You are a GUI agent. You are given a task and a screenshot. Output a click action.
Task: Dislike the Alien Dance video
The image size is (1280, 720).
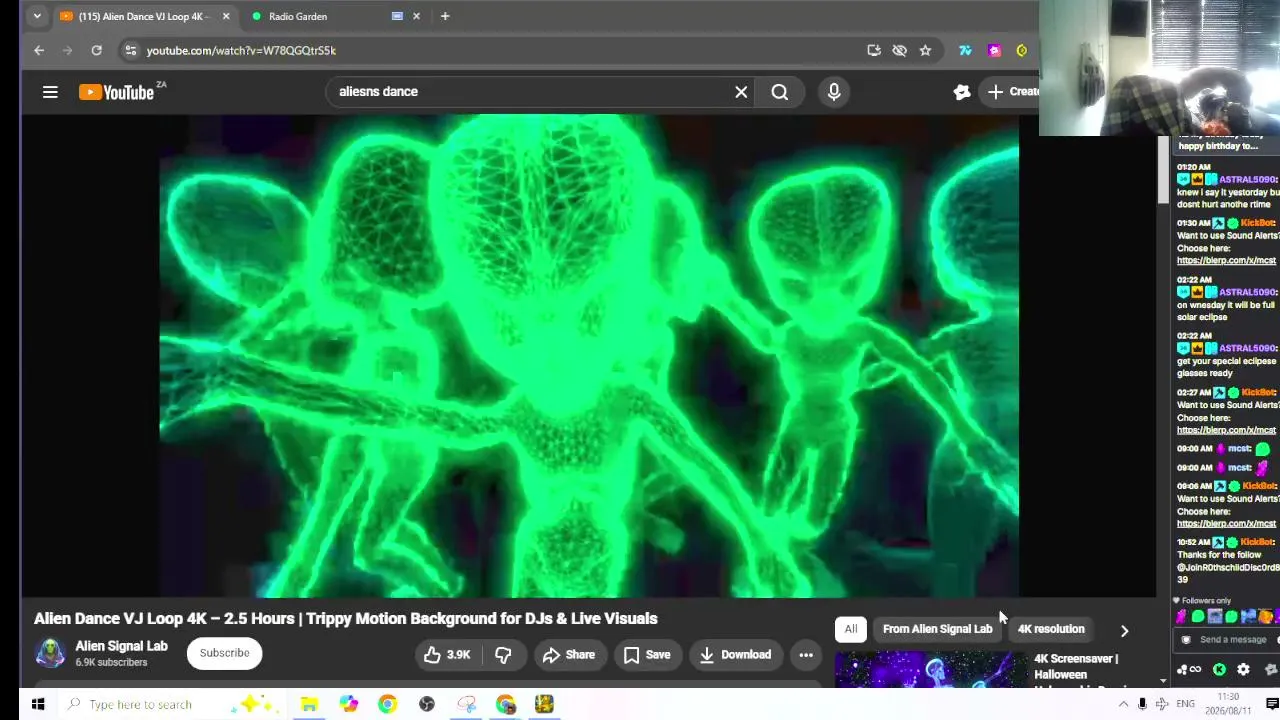(503, 655)
